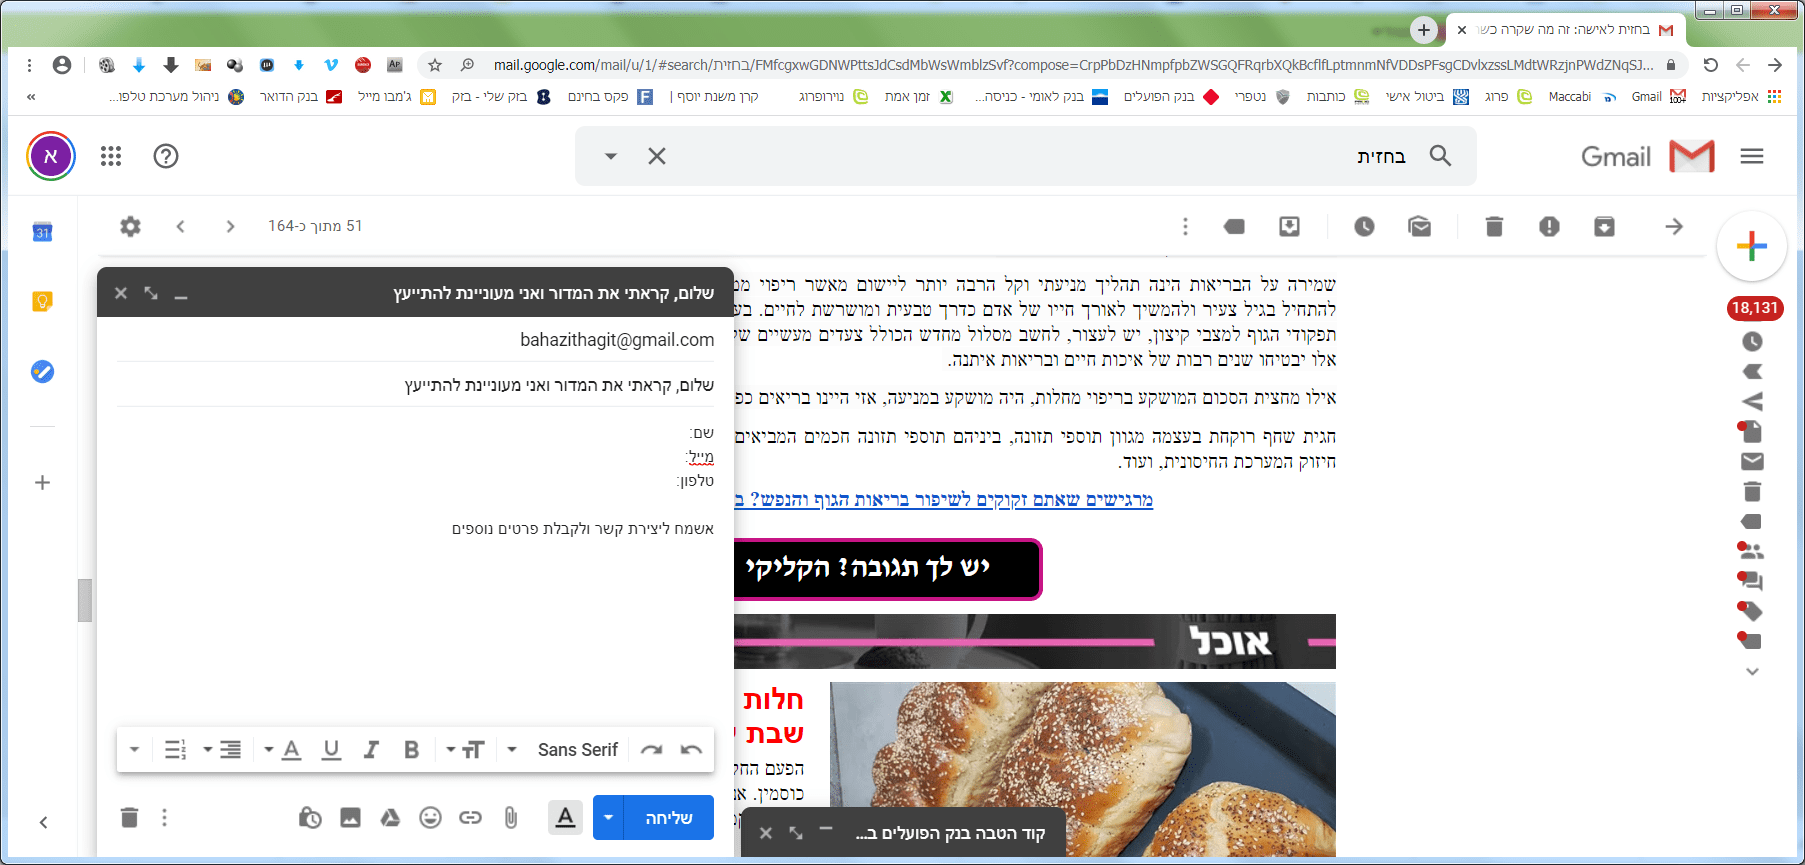1805x865 pixels.
Task: Mark the open email as unread
Action: pyautogui.click(x=1419, y=226)
